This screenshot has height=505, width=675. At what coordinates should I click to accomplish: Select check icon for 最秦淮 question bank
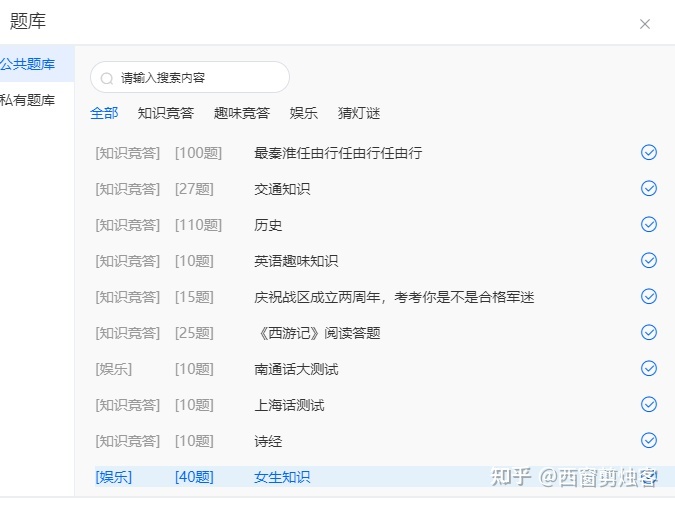[x=649, y=152]
